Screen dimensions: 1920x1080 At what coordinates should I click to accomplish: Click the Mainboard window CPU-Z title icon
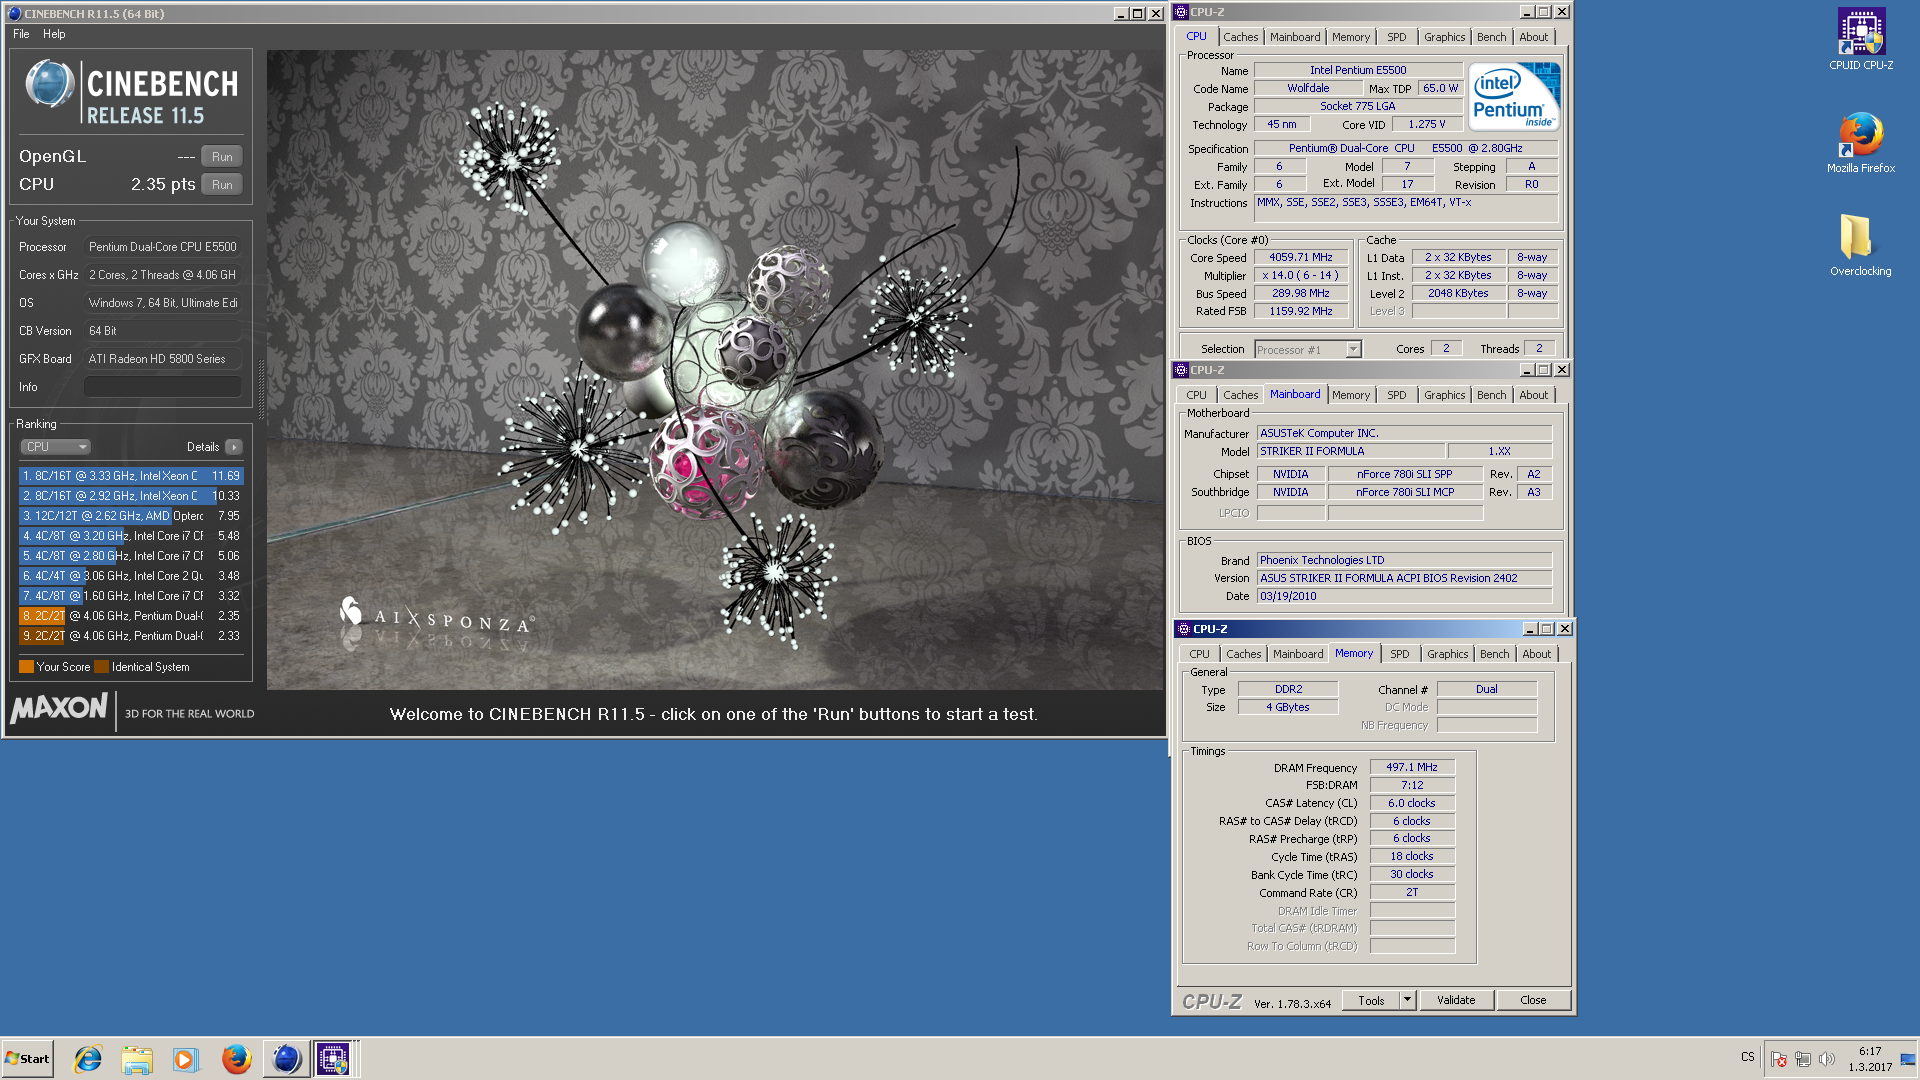coord(1181,370)
